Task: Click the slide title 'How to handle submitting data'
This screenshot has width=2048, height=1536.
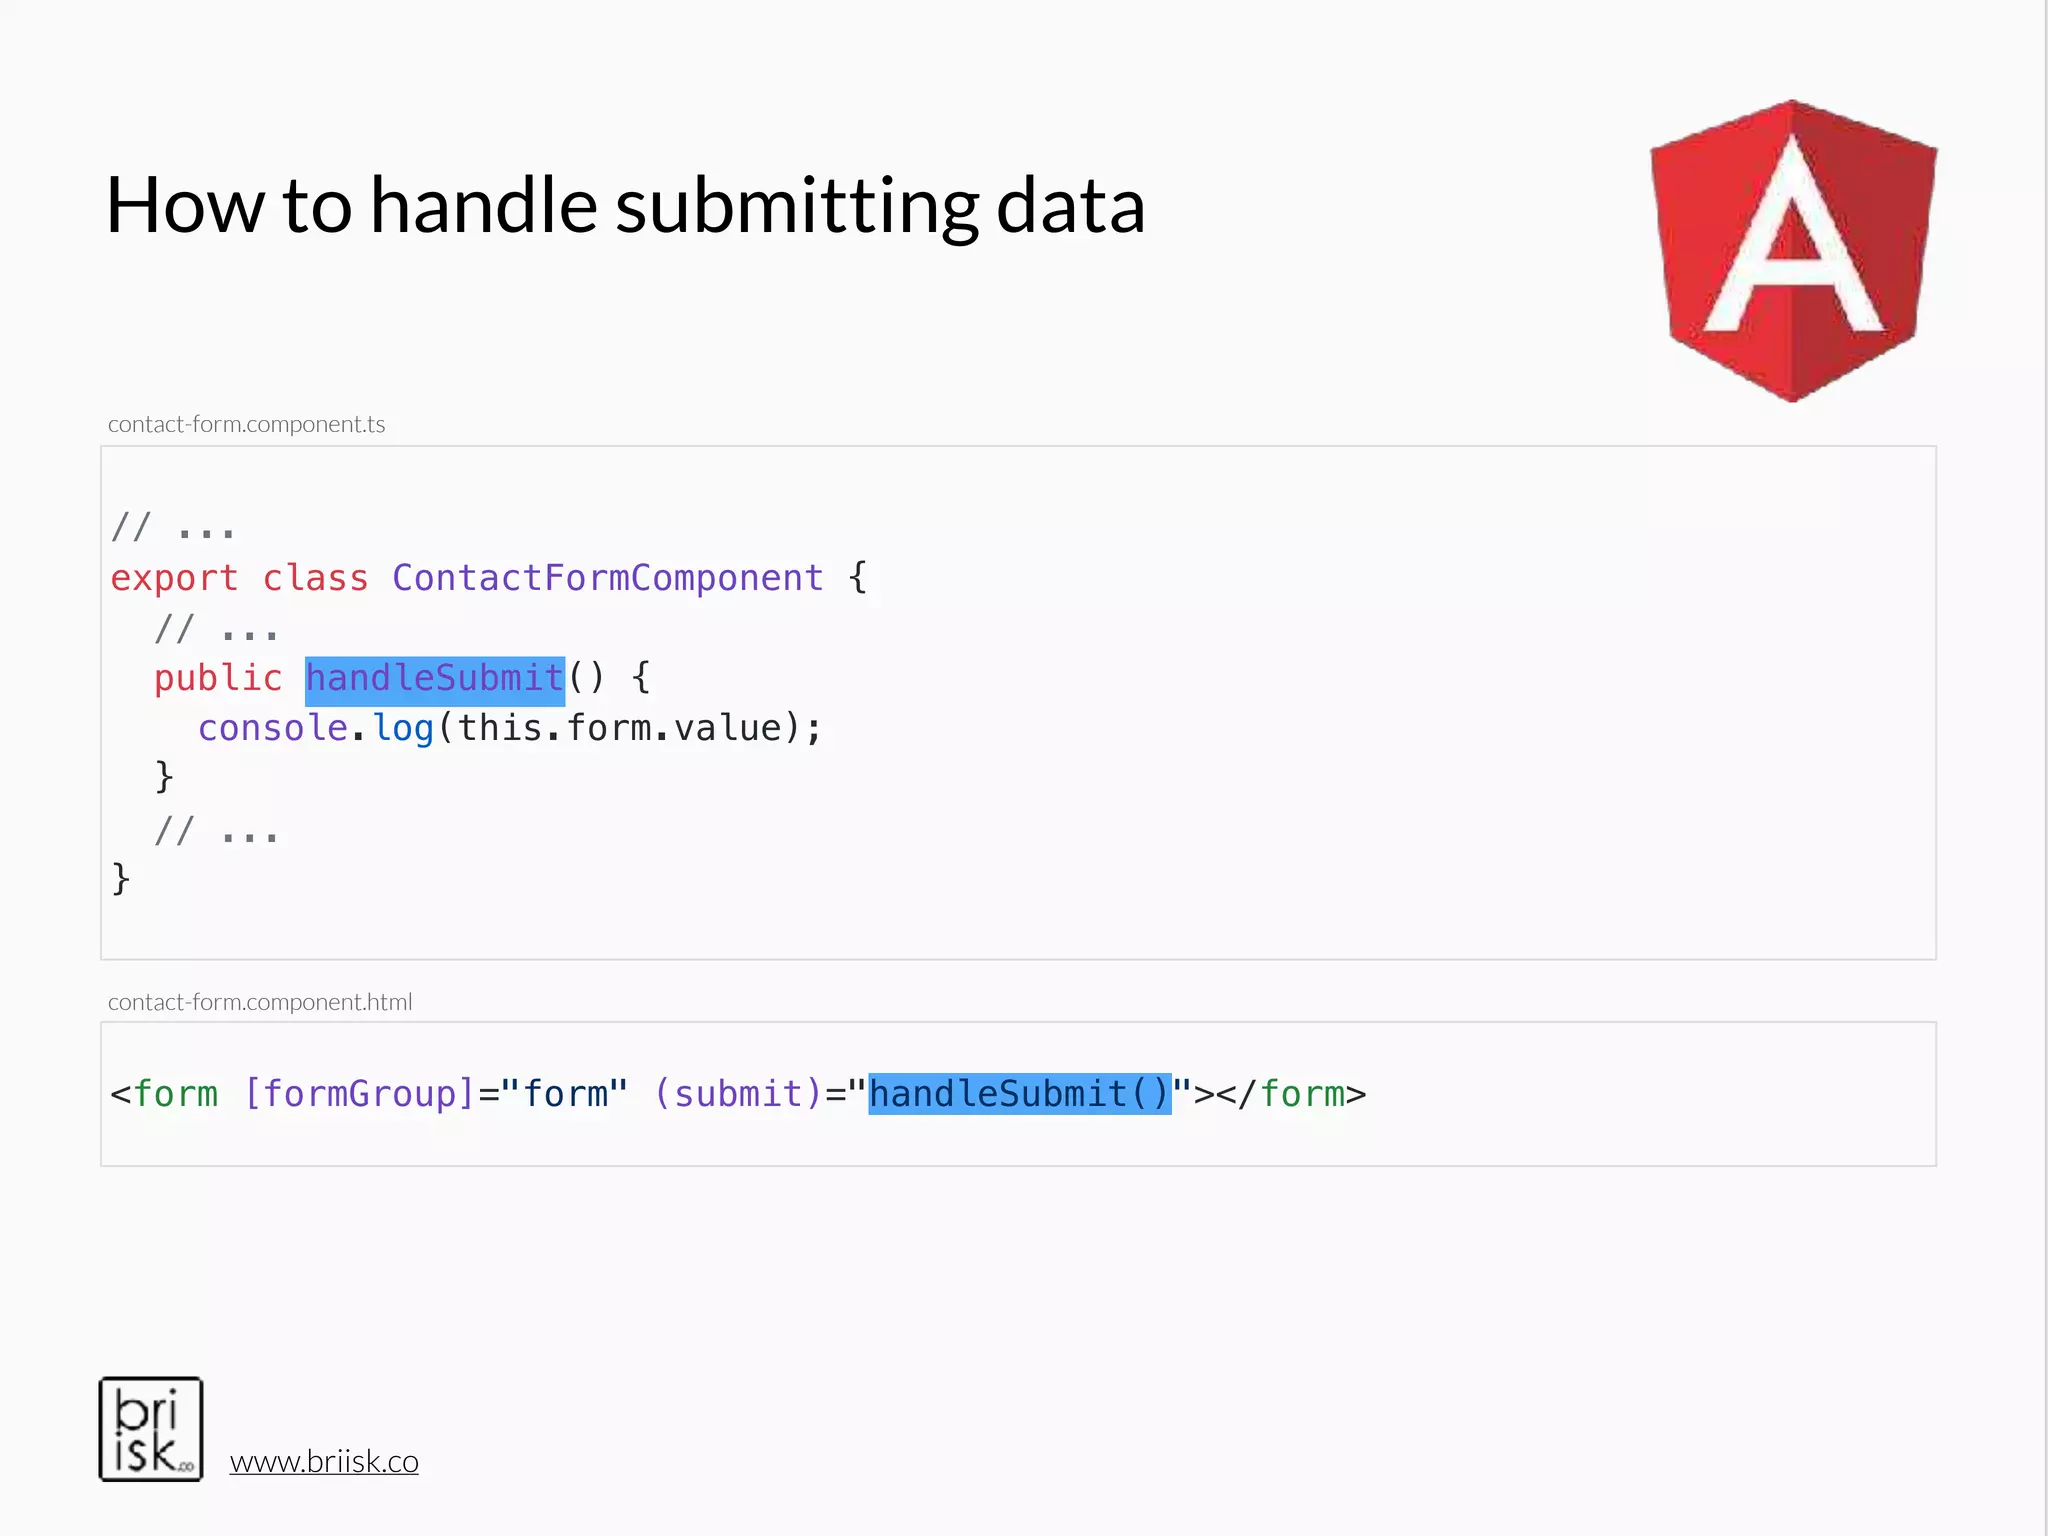Action: pyautogui.click(x=625, y=205)
